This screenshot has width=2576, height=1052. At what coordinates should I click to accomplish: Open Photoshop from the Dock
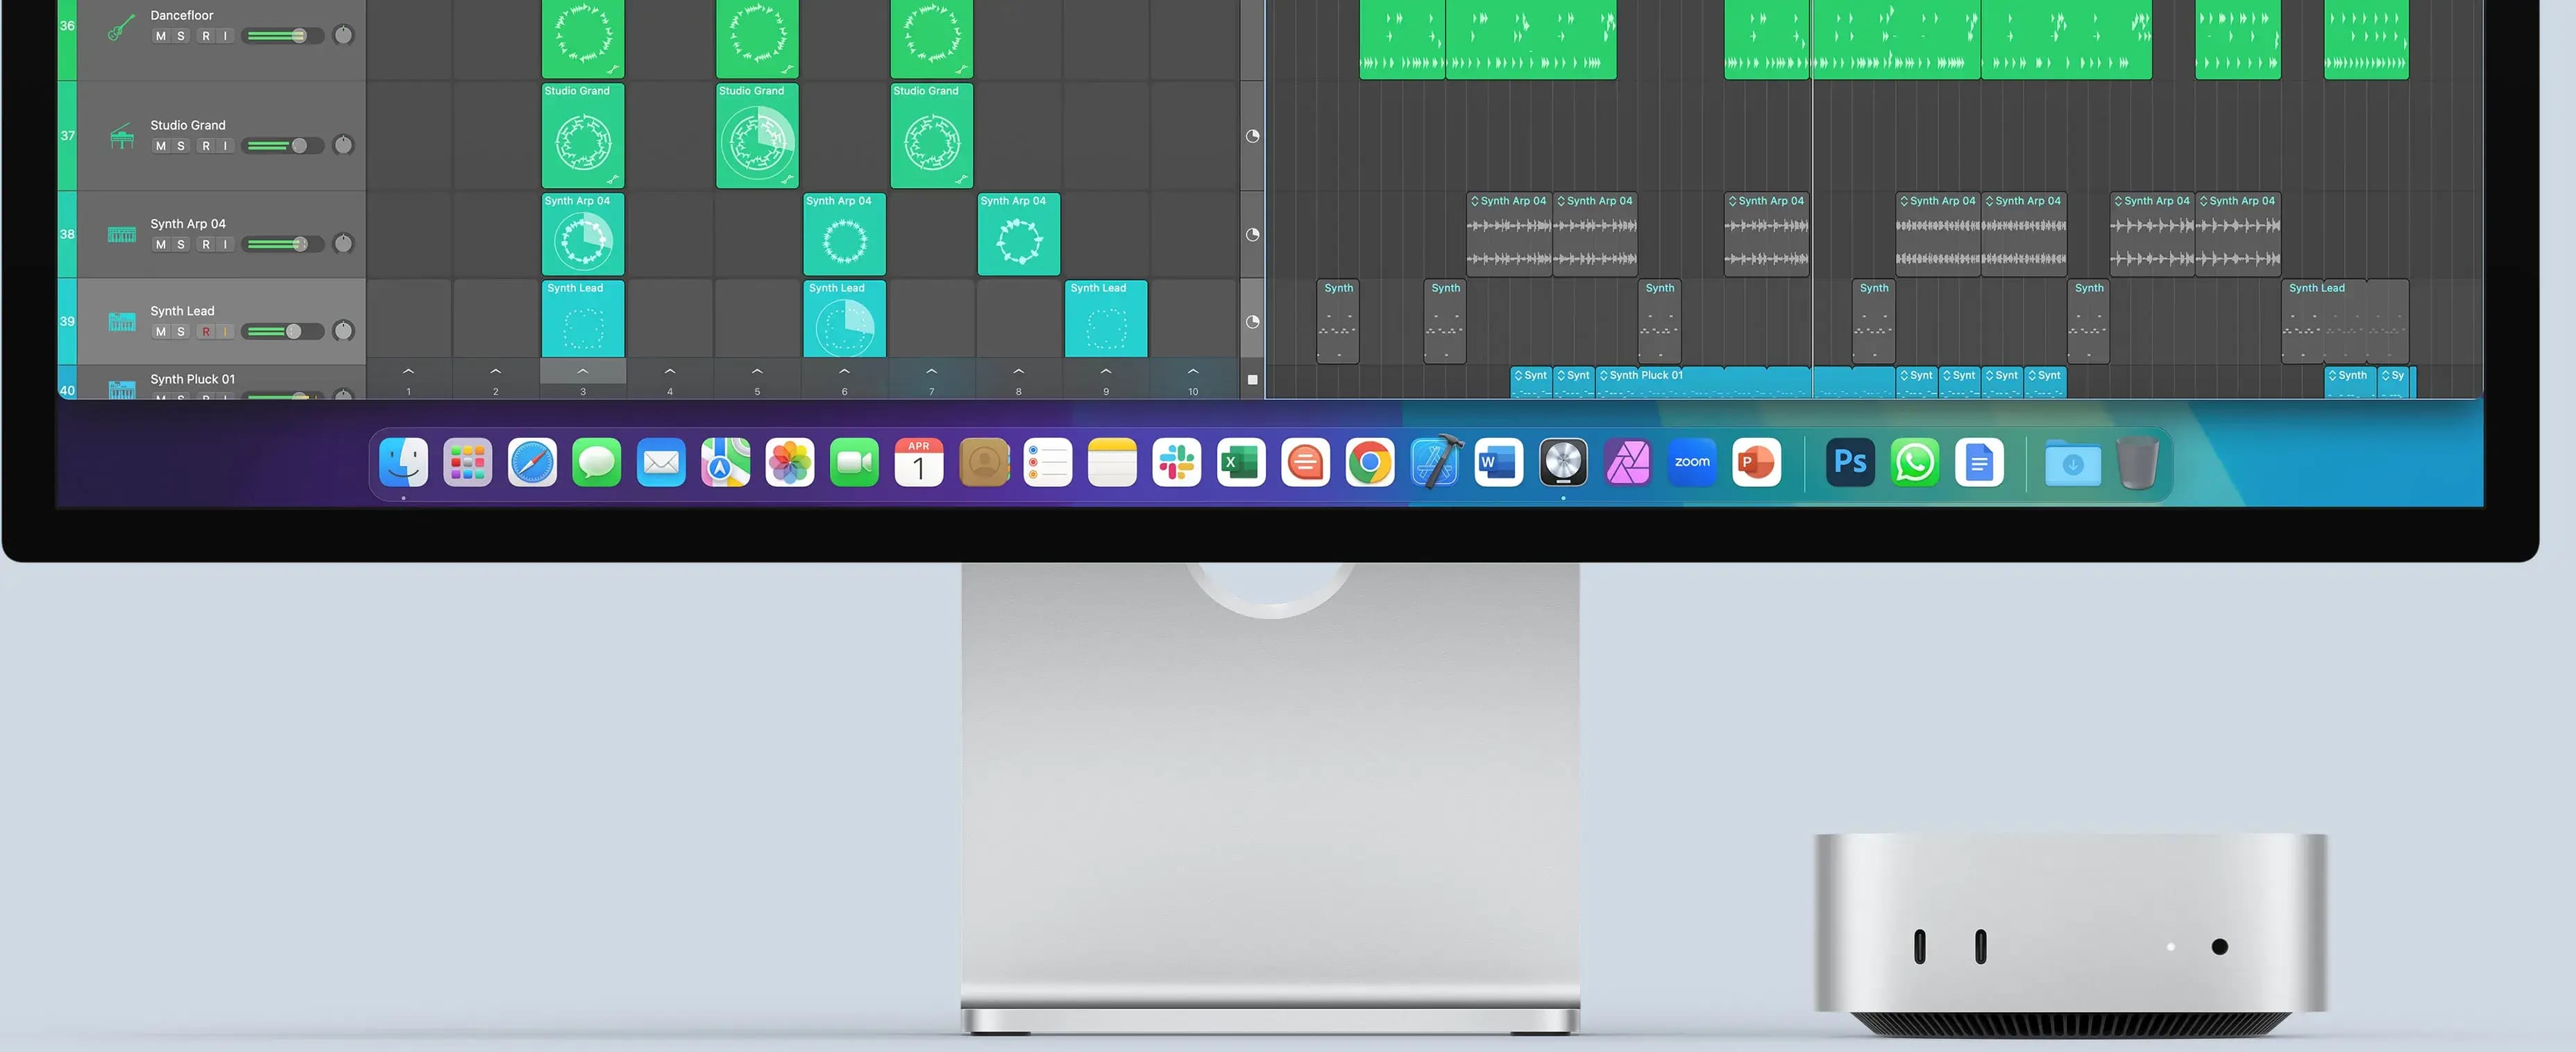coord(1850,462)
